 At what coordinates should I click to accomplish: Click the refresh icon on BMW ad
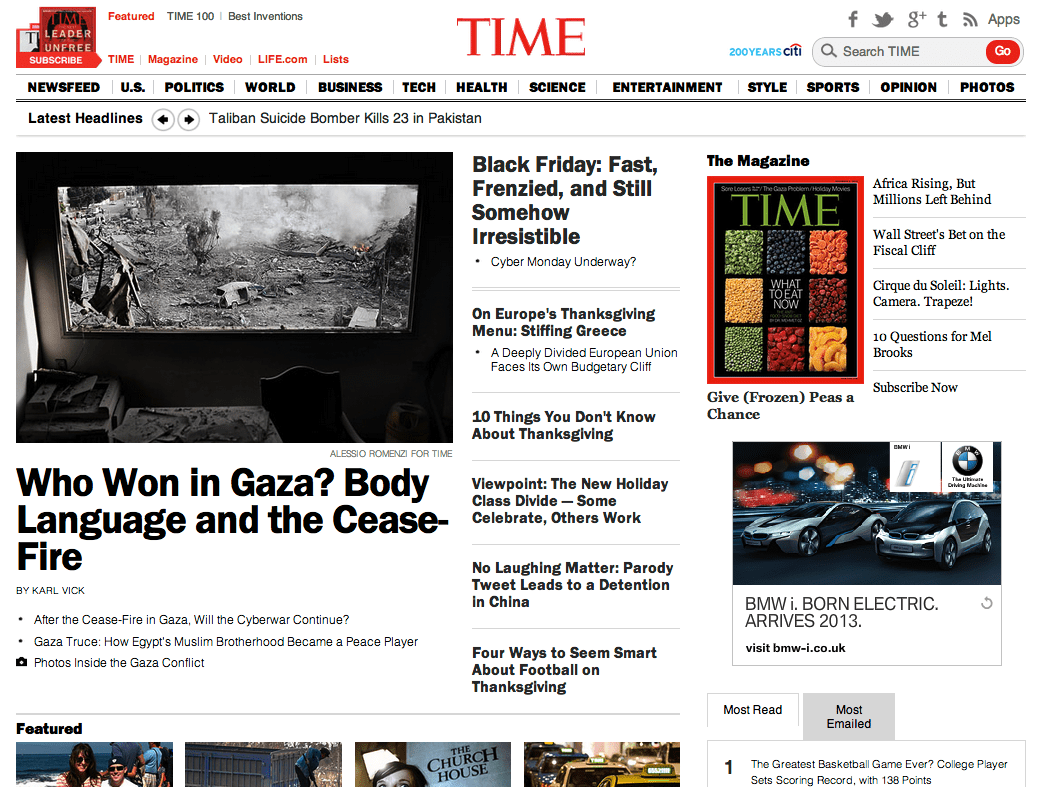tap(986, 603)
